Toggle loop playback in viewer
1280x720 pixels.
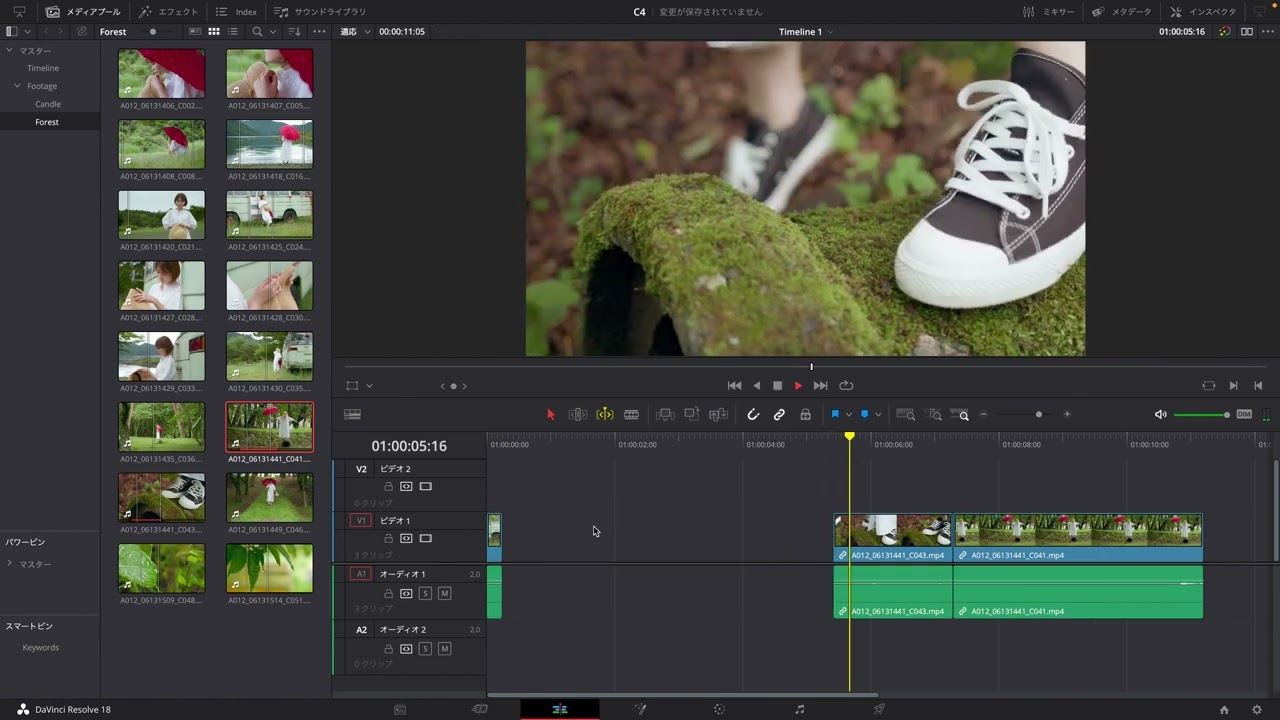[x=846, y=386]
